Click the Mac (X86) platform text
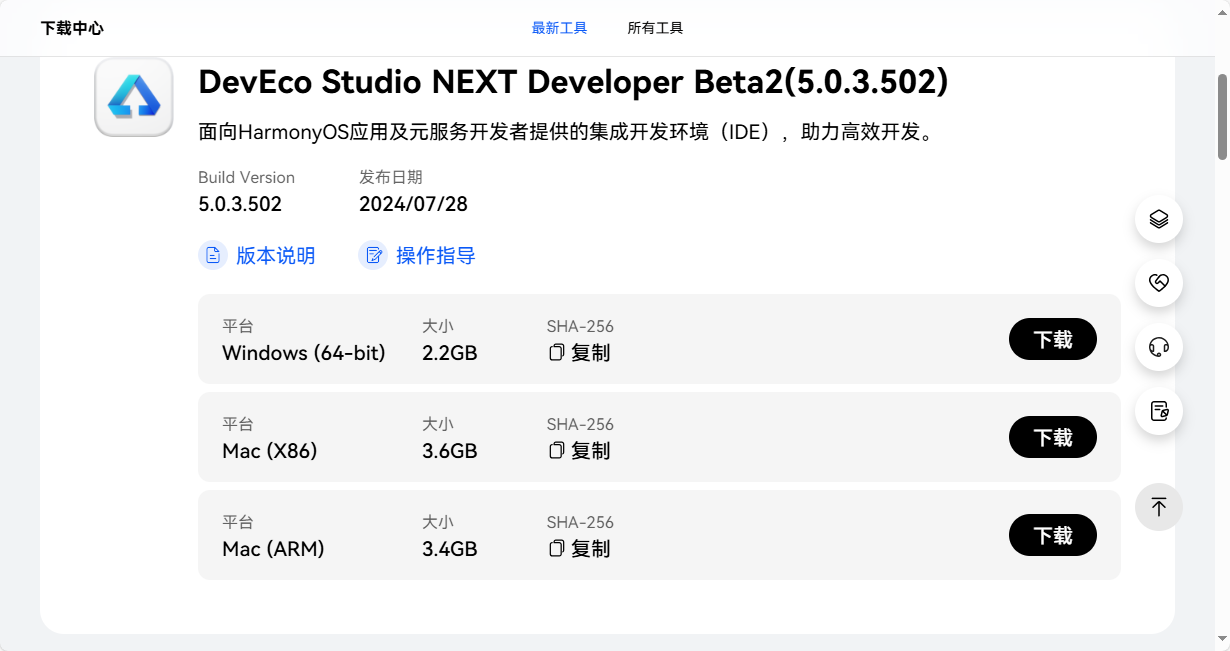Viewport: 1230px width, 651px height. (270, 451)
